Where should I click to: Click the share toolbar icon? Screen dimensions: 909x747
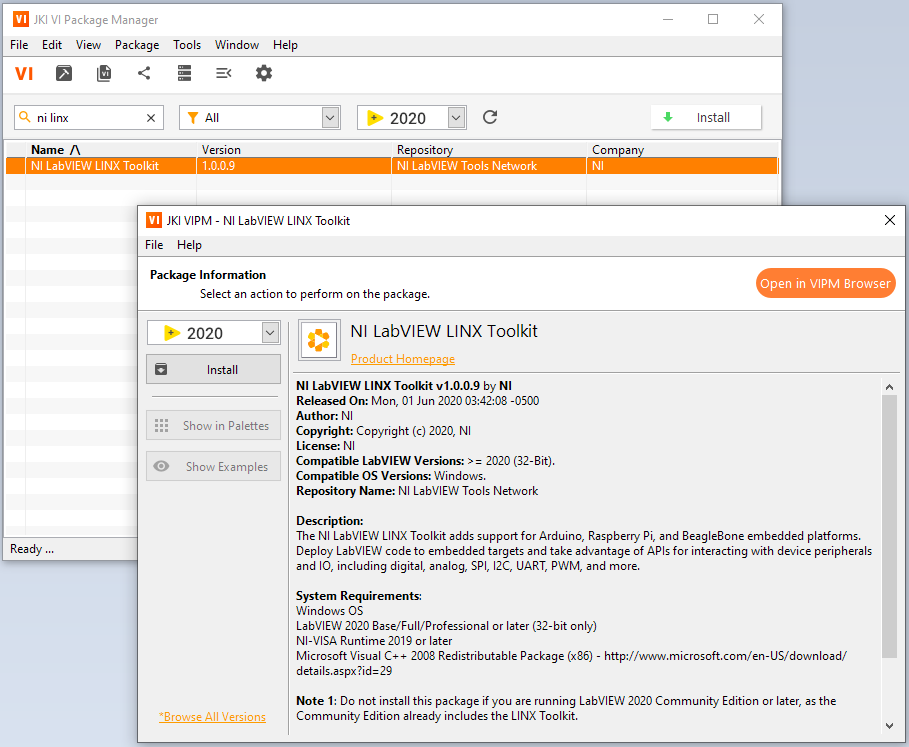144,73
